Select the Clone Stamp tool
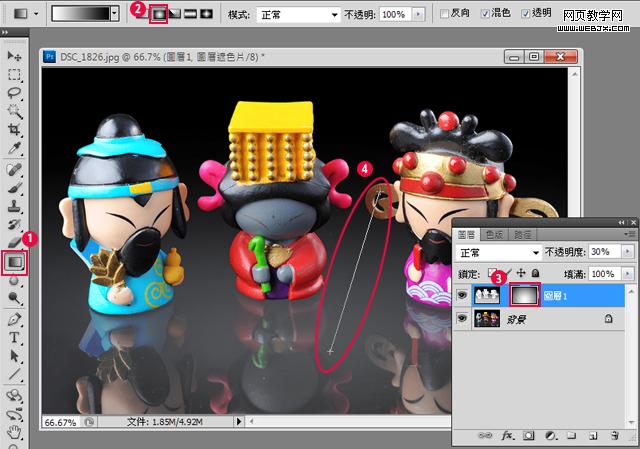This screenshot has width=640, height=449. (x=14, y=207)
